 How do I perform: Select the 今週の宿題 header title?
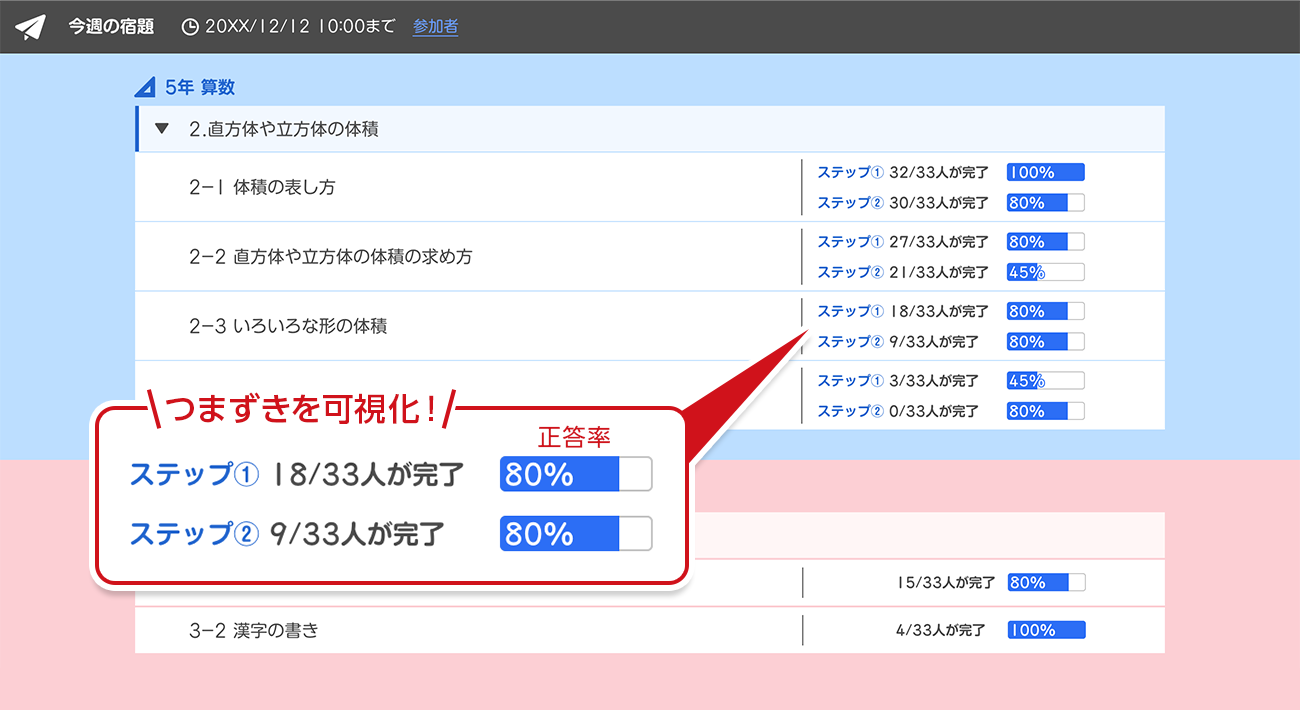(111, 27)
